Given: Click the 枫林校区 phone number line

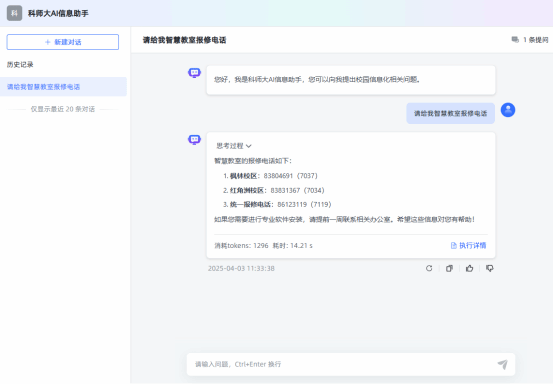Looking at the screenshot, I should click(x=270, y=176).
